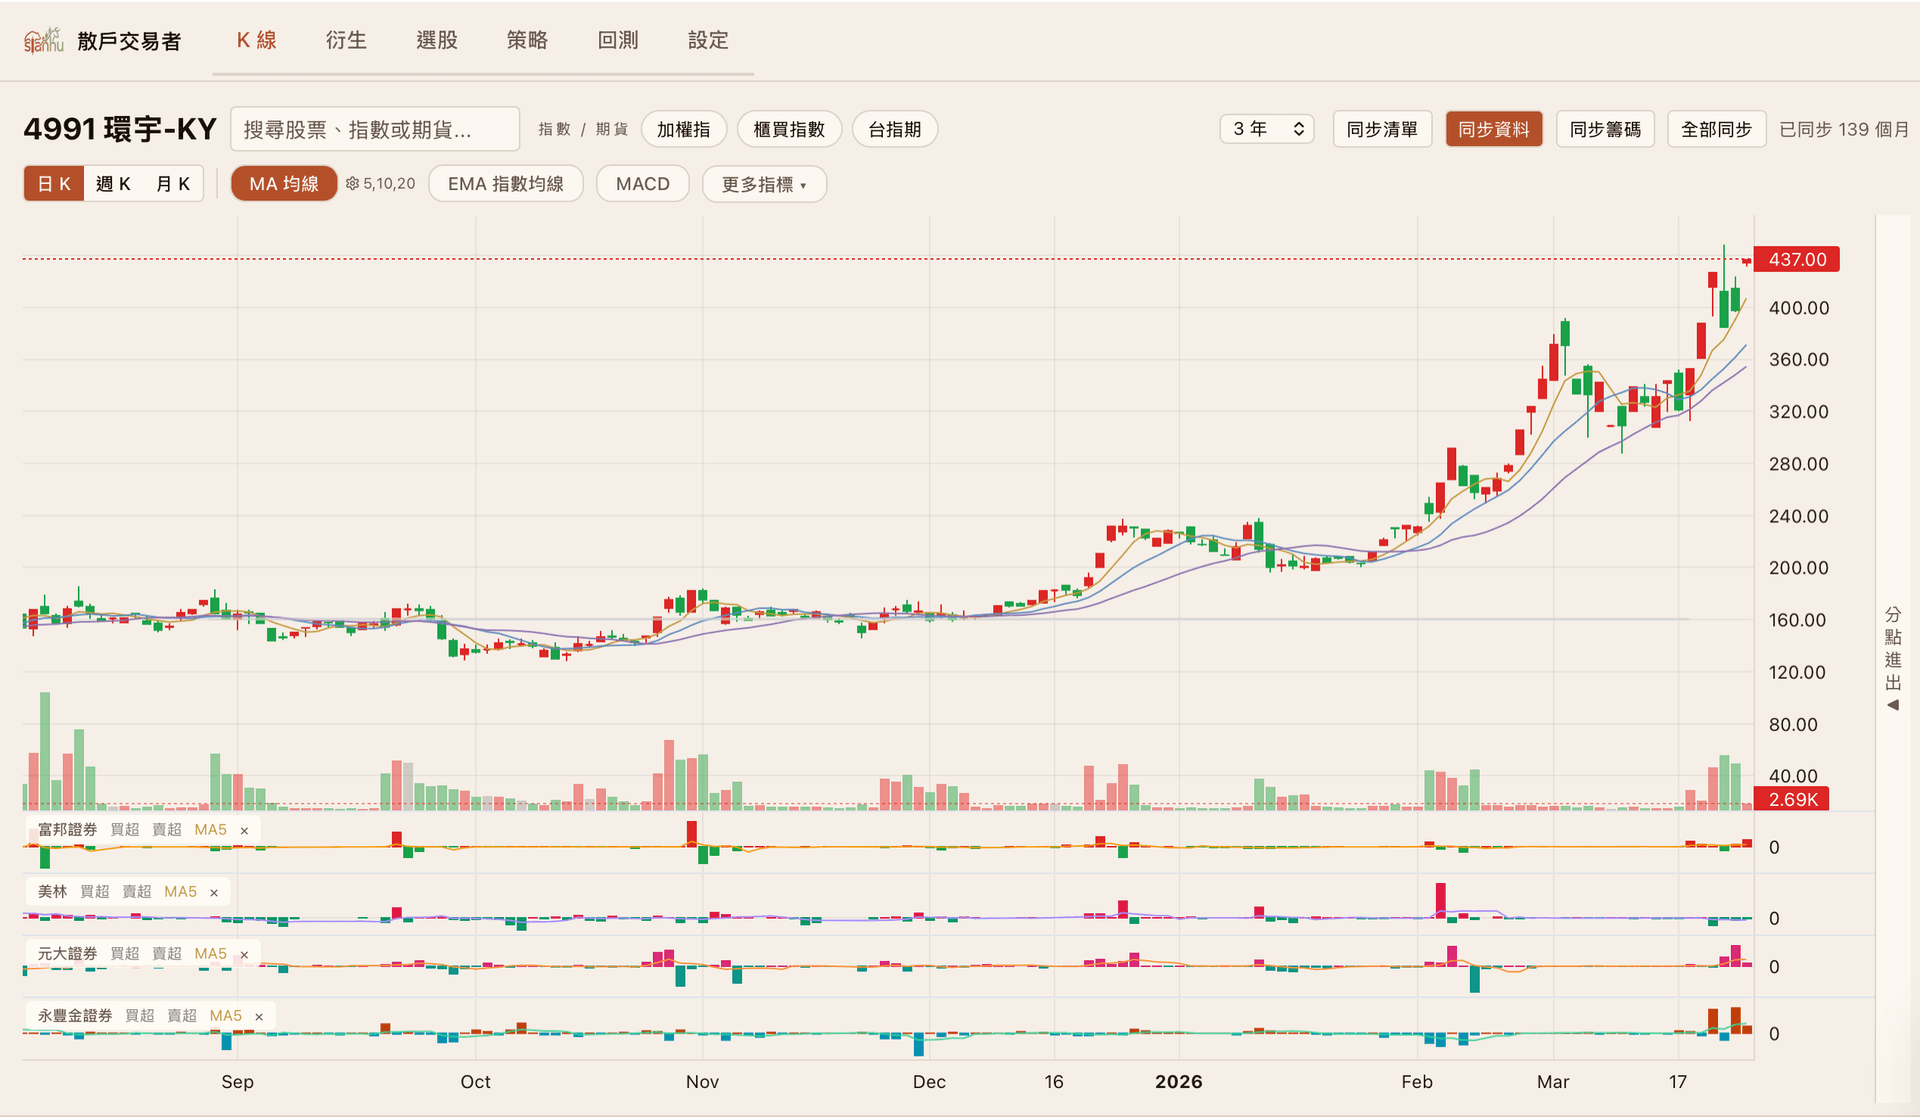Open the 選股 tab
This screenshot has height=1117, width=1920.
tap(437, 40)
